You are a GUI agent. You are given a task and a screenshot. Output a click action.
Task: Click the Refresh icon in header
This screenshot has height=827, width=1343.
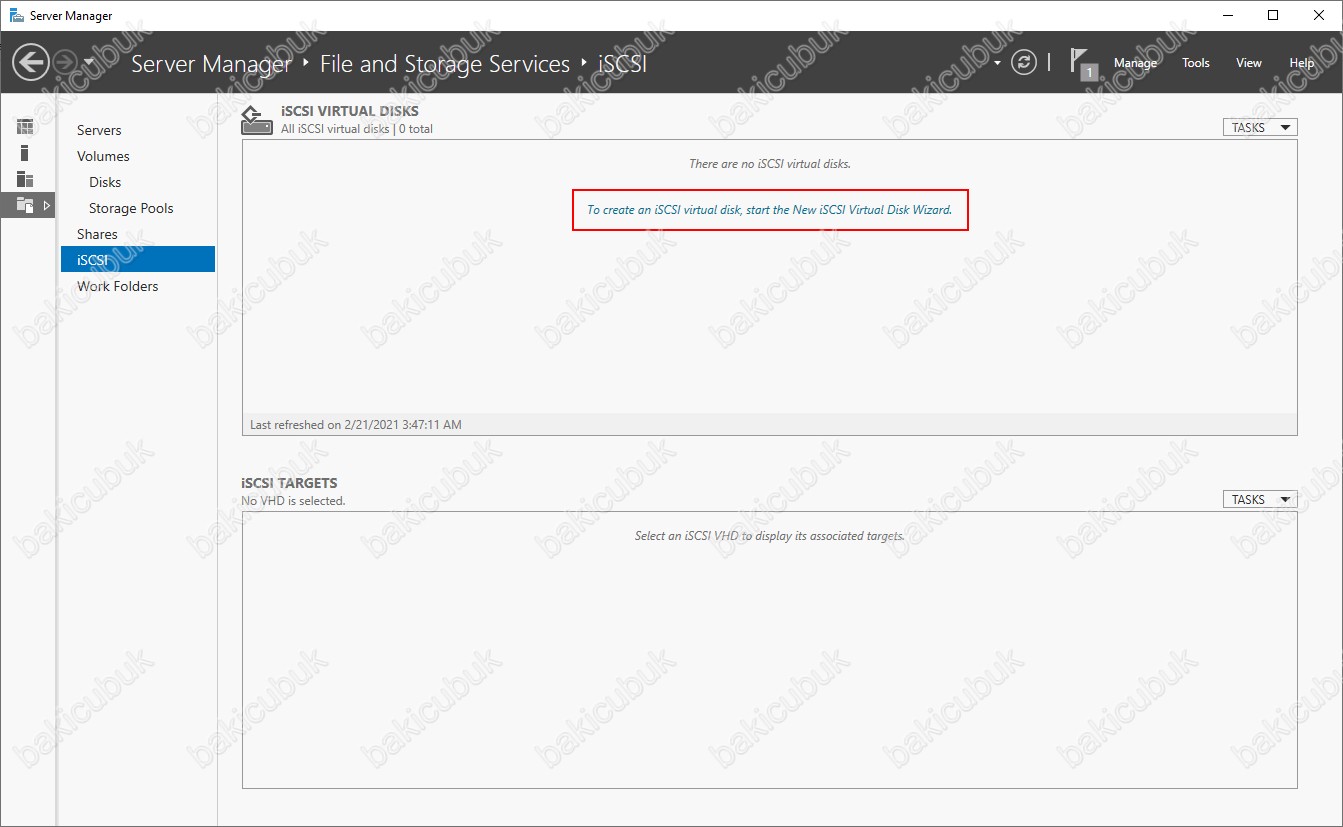click(1023, 63)
